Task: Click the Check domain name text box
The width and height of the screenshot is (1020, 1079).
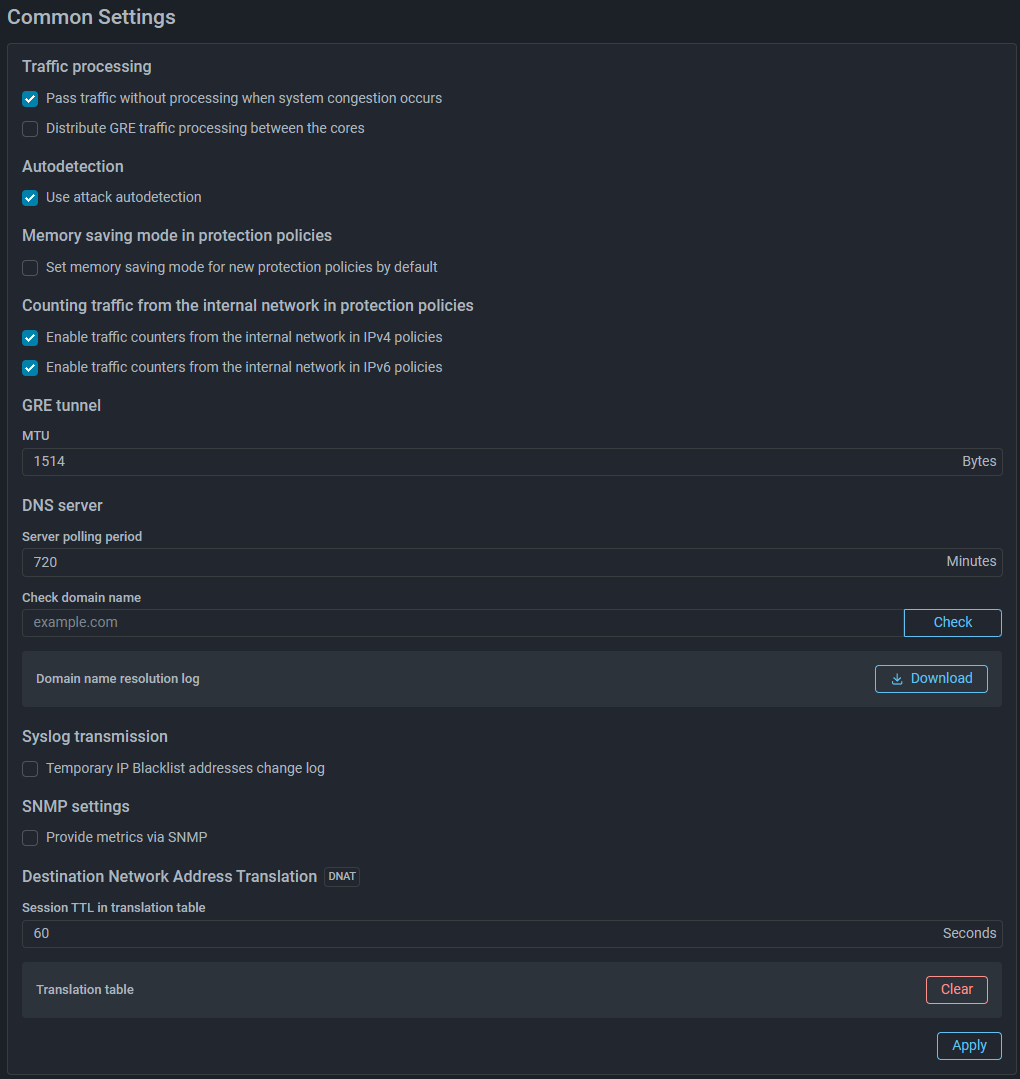Action: click(462, 623)
